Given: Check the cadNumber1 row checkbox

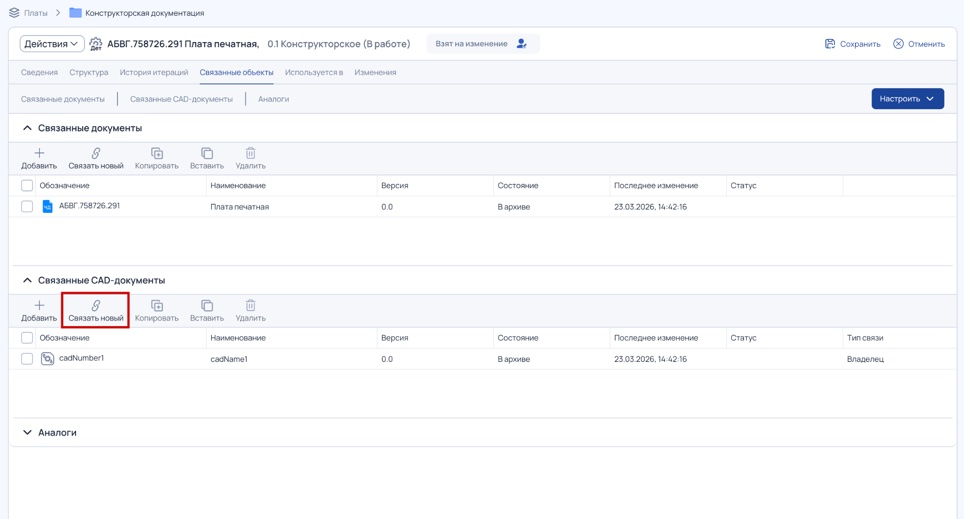Looking at the screenshot, I should [27, 359].
